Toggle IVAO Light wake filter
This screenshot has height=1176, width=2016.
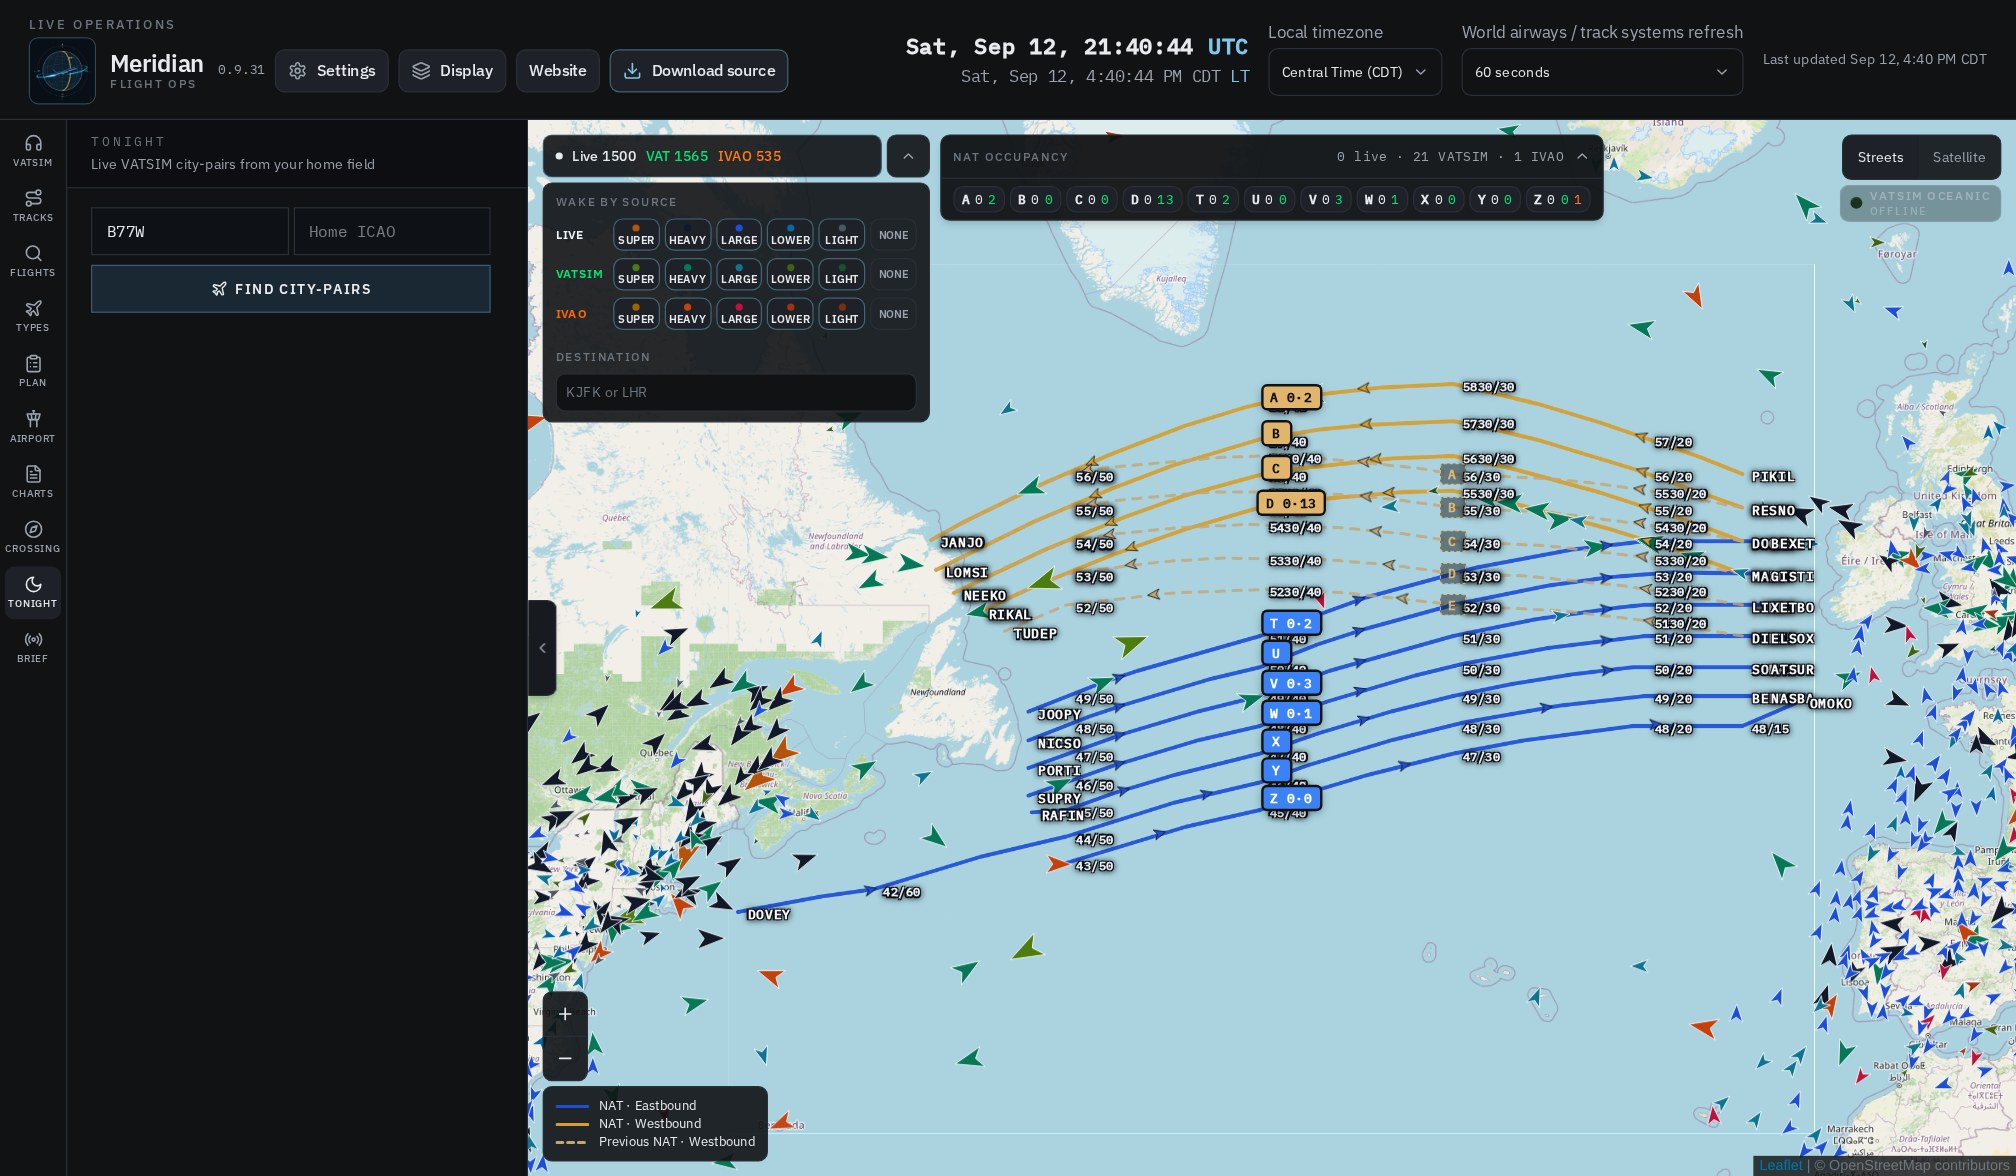(841, 314)
